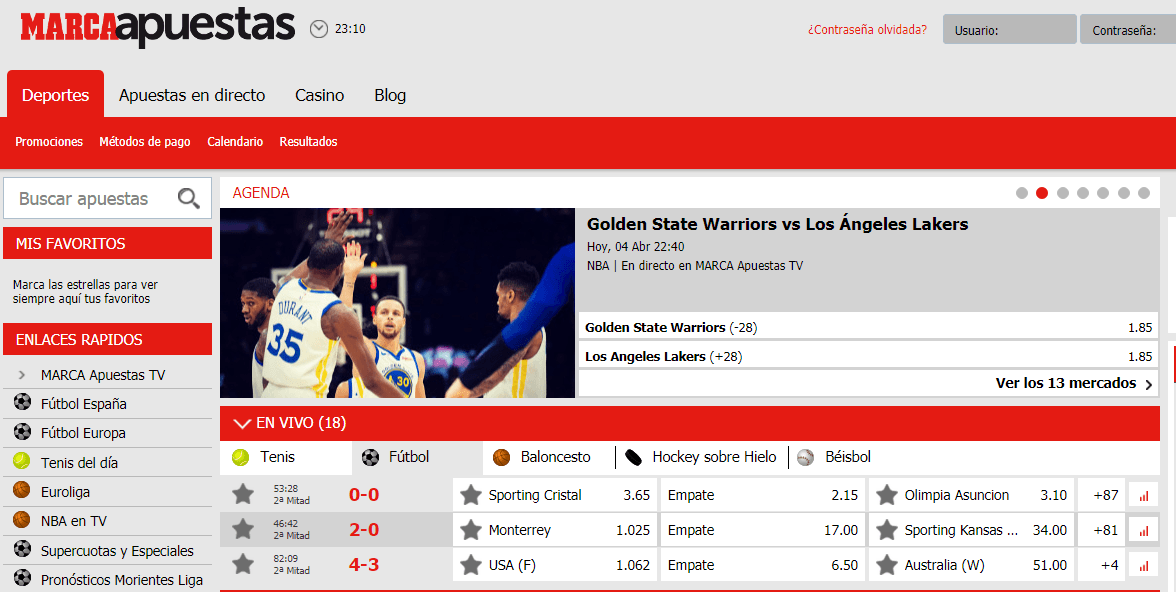
Task: Show +87 more markets
Action: click(x=1102, y=495)
